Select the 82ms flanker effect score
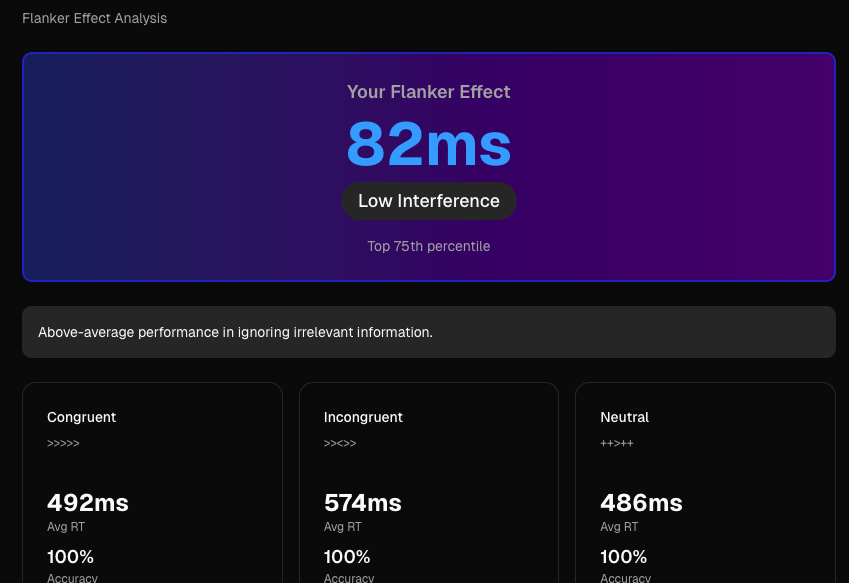This screenshot has height=583, width=849. pyautogui.click(x=428, y=144)
